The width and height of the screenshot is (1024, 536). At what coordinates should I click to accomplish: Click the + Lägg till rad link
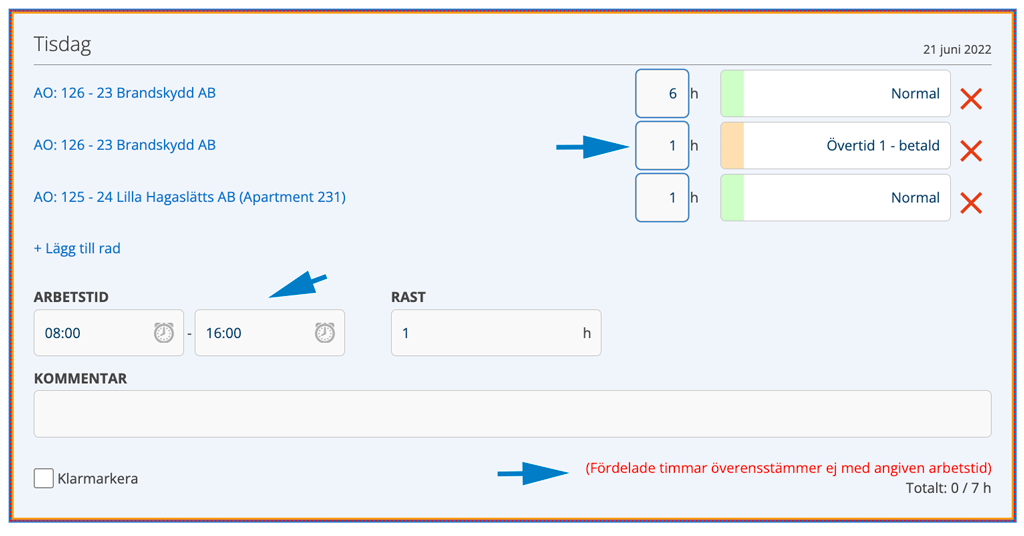point(77,248)
